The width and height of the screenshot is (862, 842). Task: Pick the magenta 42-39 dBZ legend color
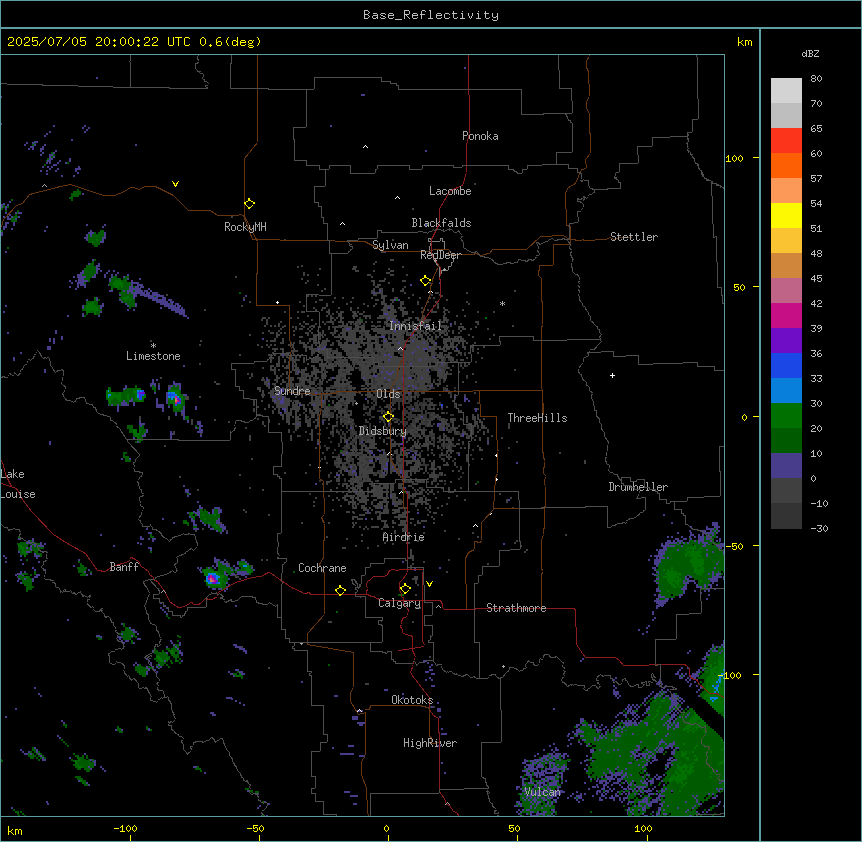pos(786,315)
